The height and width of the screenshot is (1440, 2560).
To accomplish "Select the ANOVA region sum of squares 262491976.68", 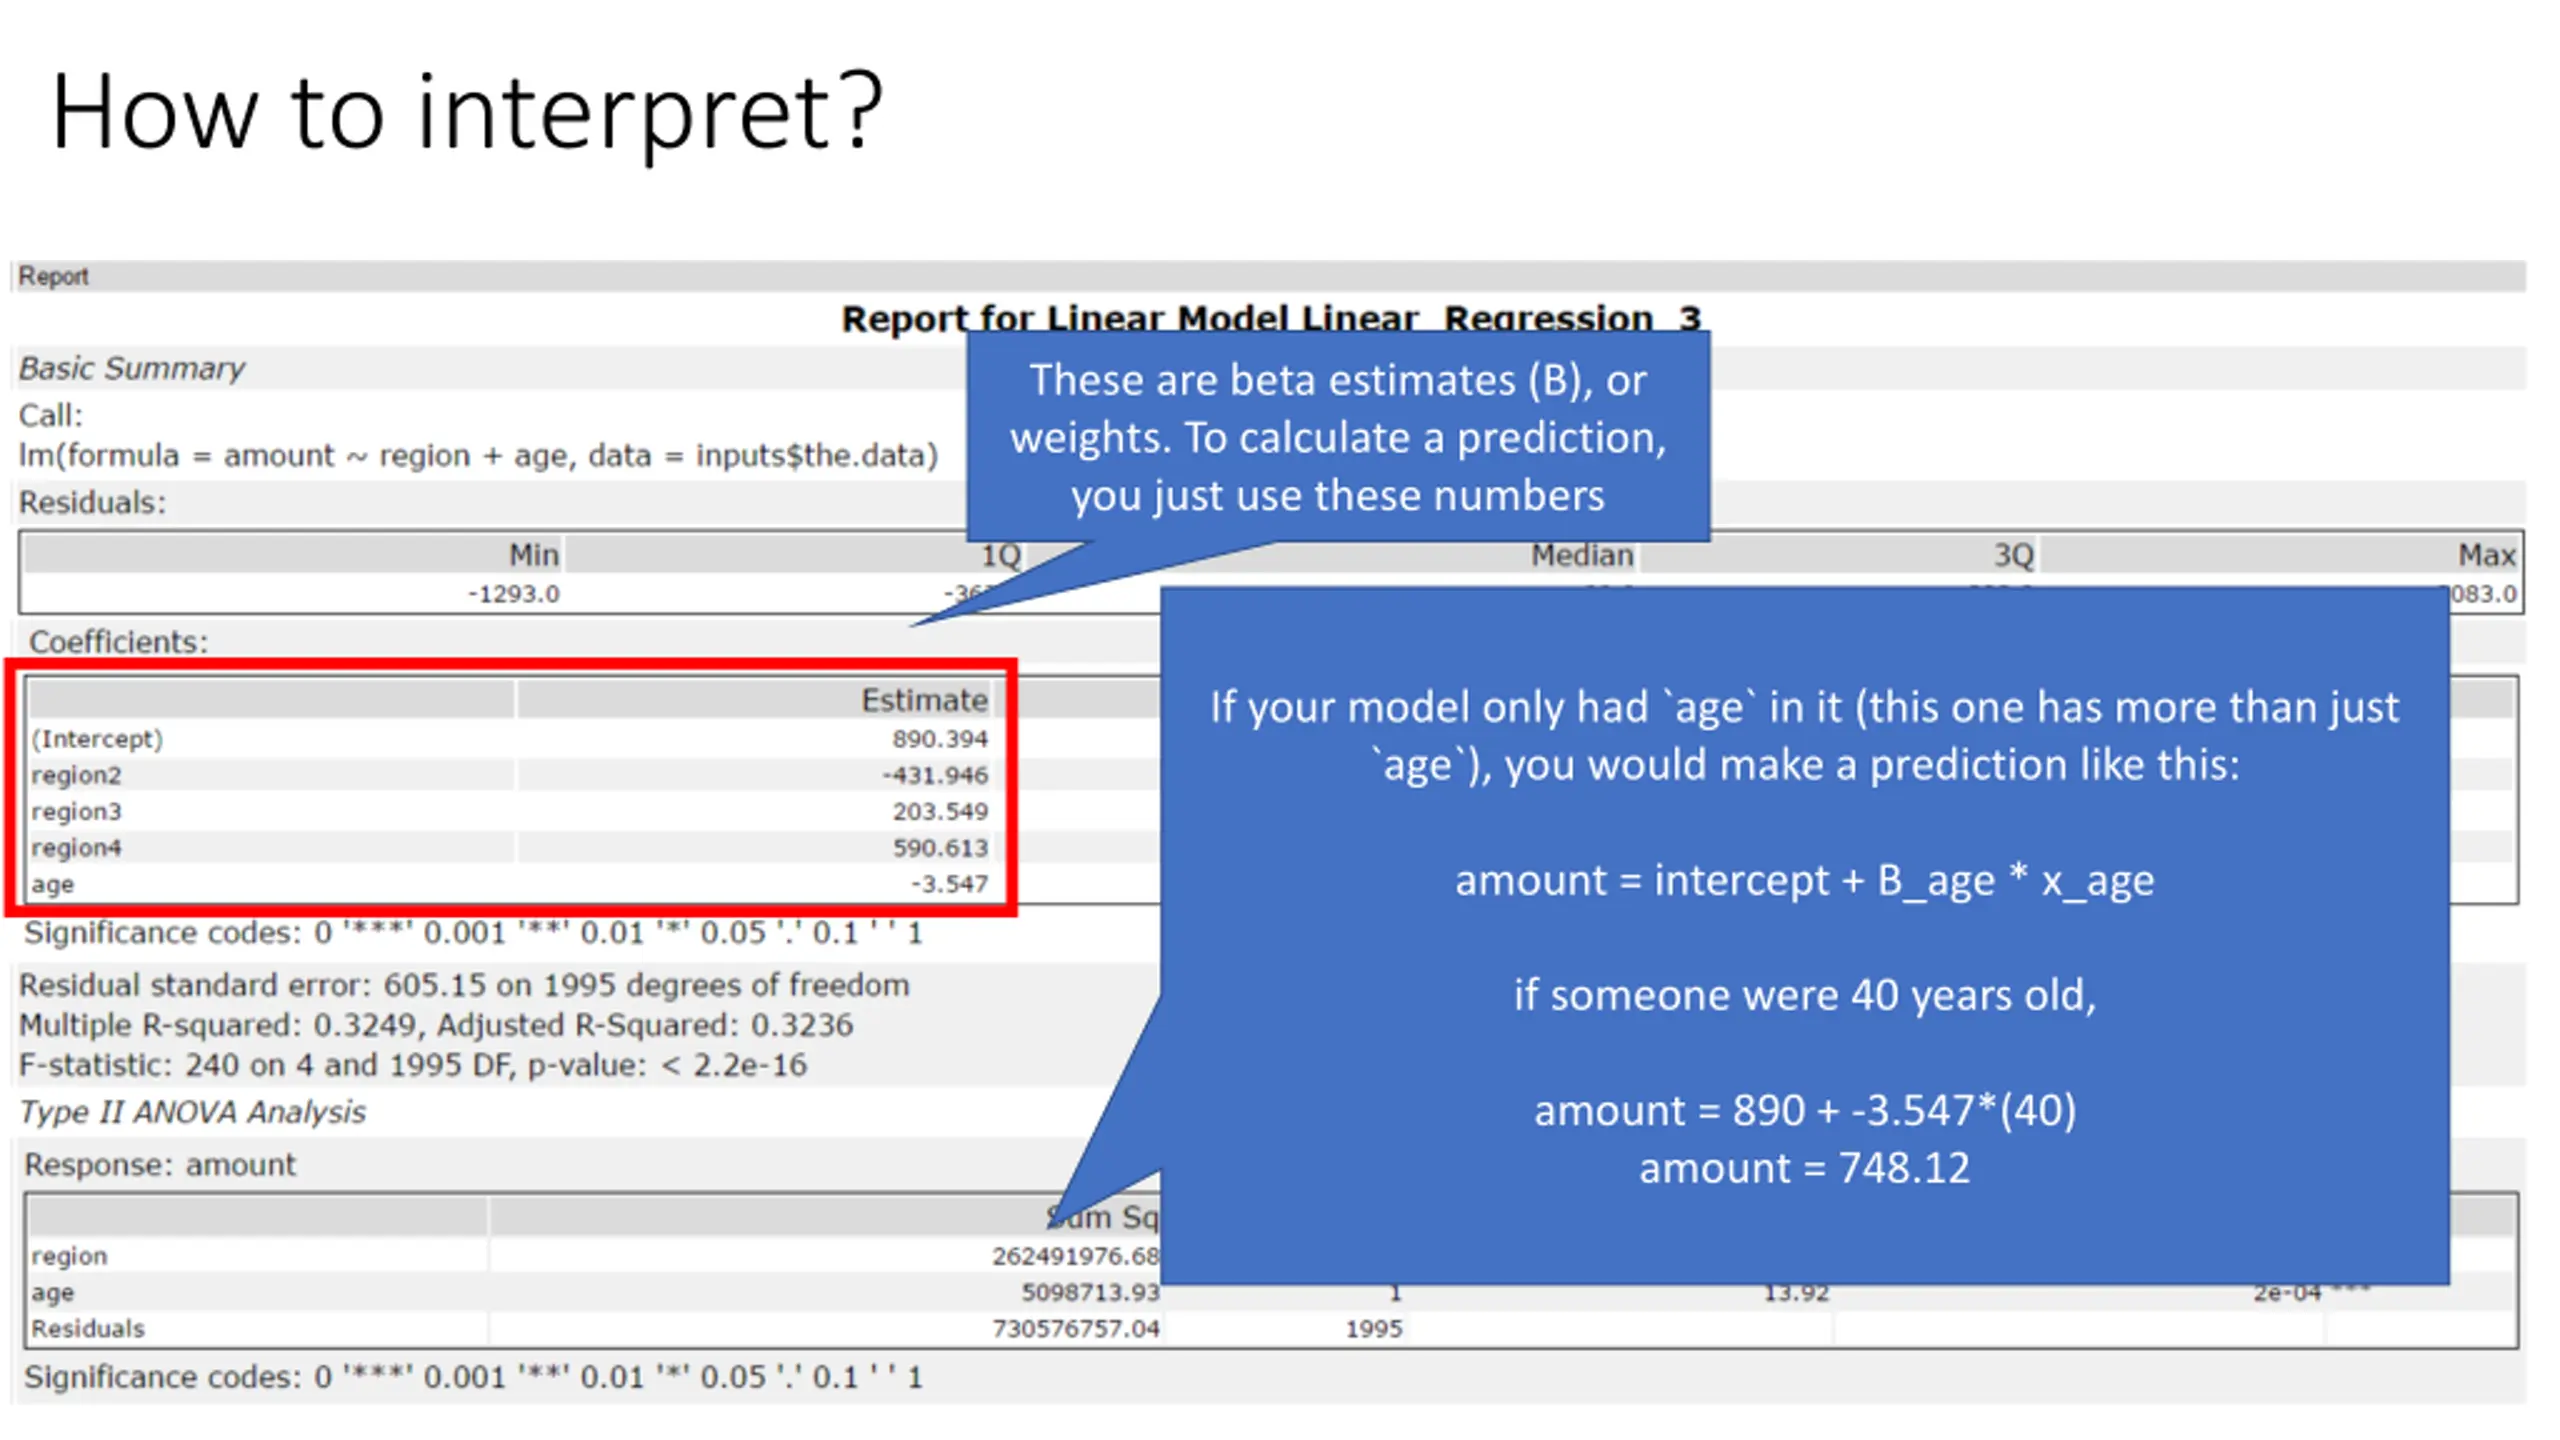I will coord(1075,1257).
